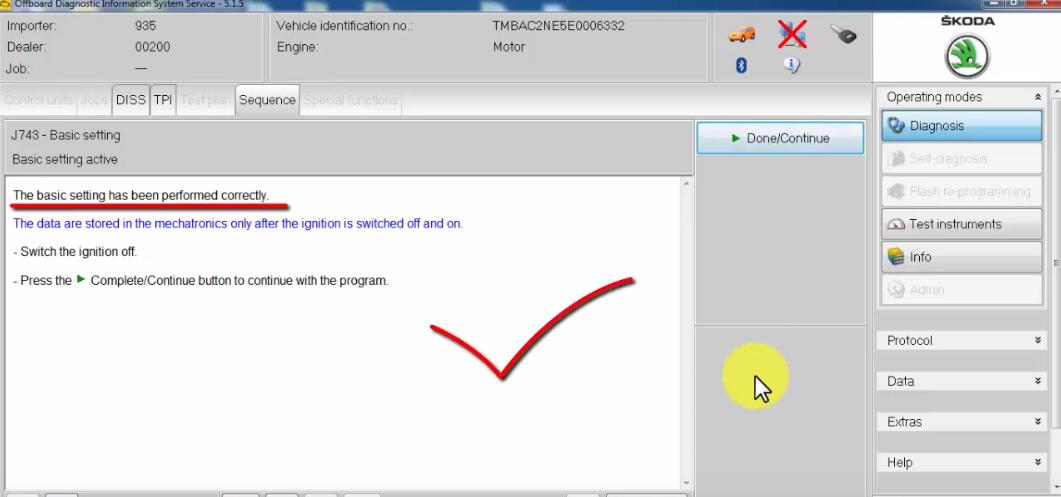Viewport: 1061px width, 497px height.
Task: Click the Self-diagnosis button
Action: (x=962, y=158)
